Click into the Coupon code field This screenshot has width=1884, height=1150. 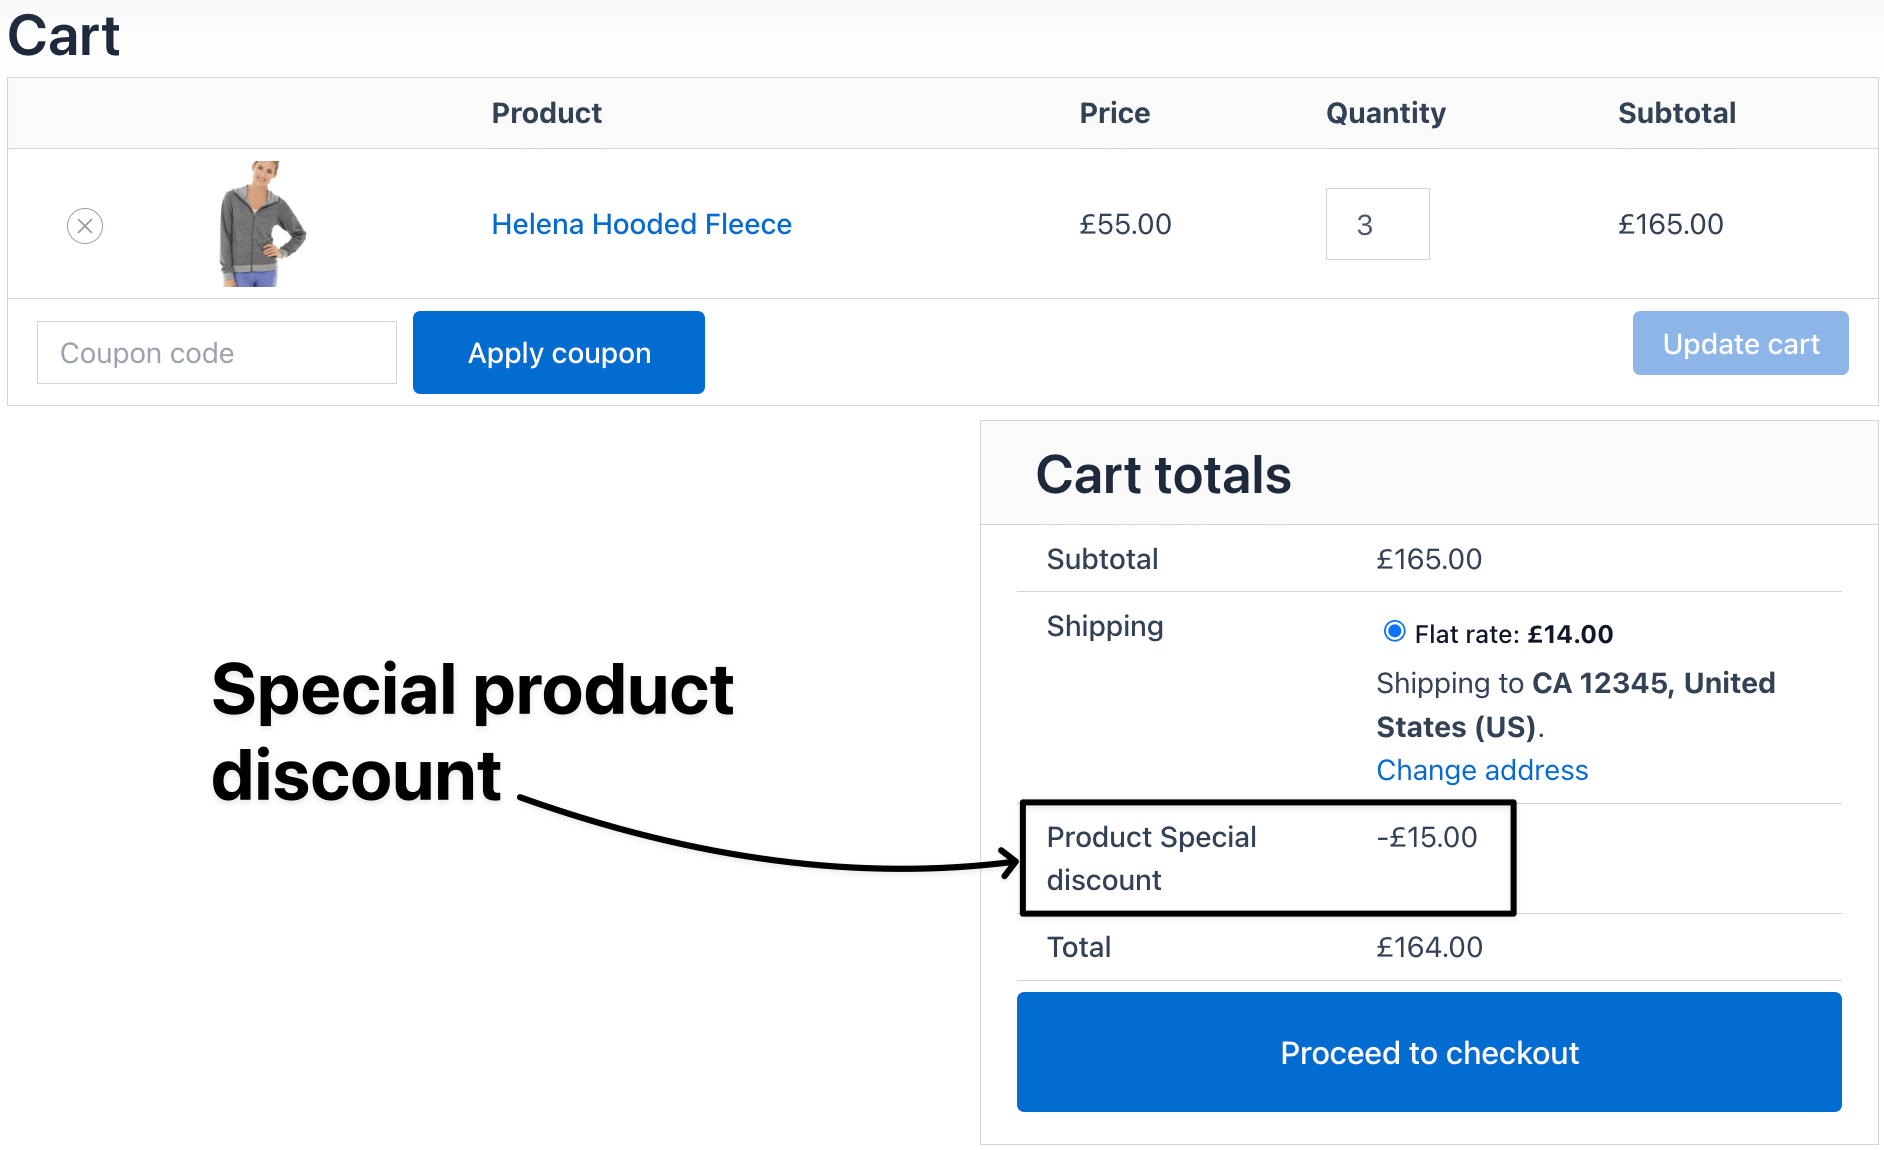click(x=217, y=353)
